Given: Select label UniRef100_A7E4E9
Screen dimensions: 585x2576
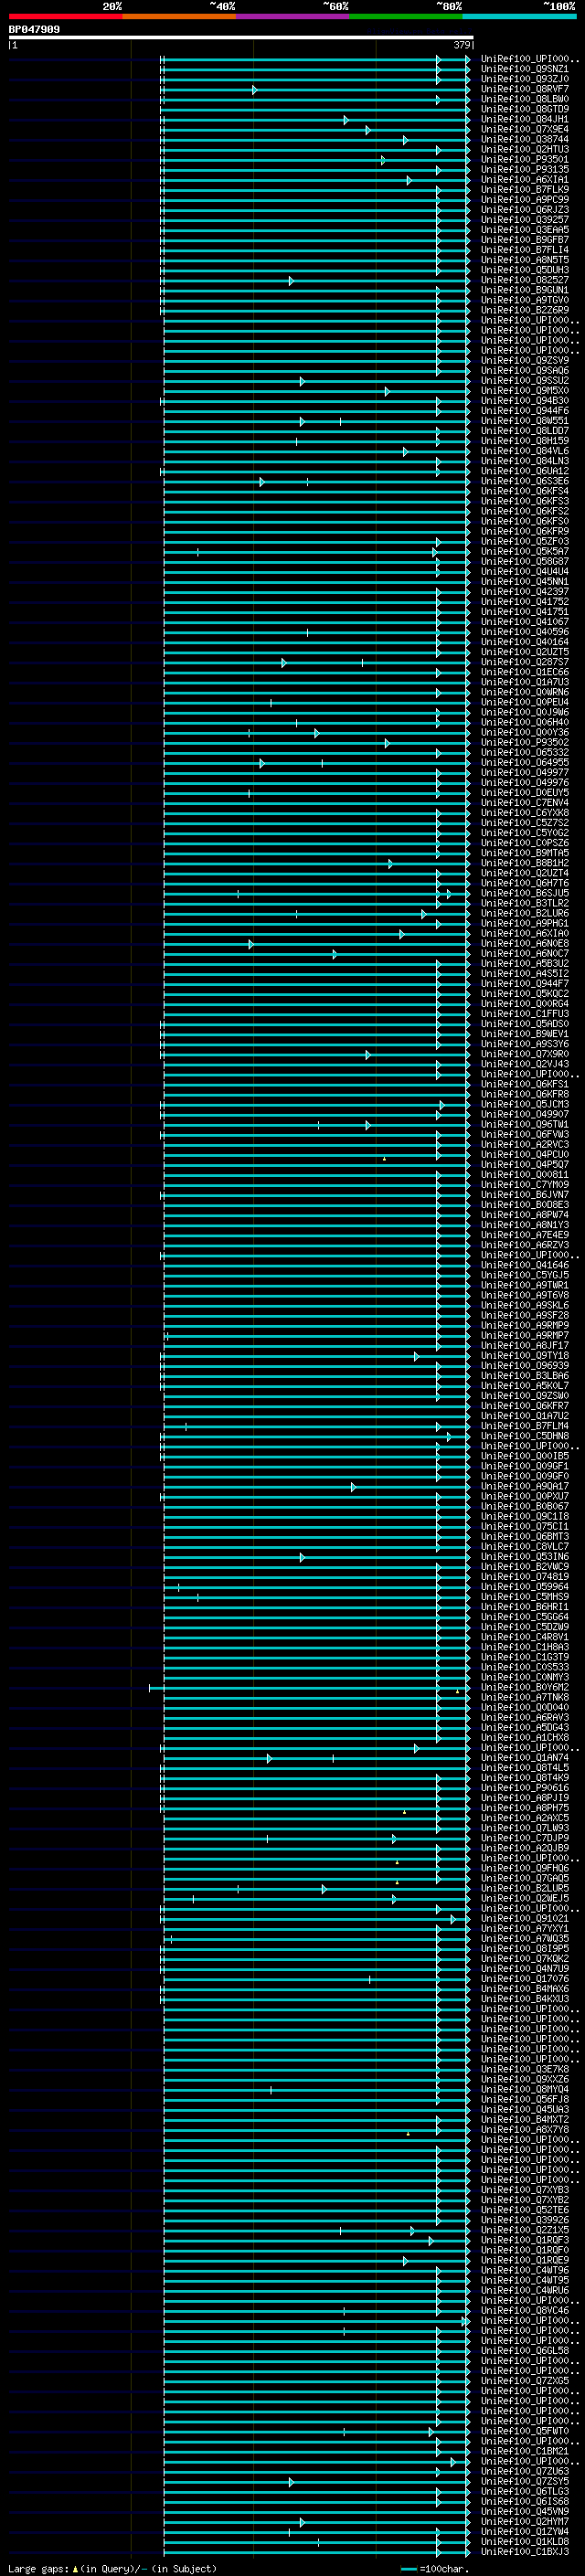Looking at the screenshot, I should [x=525, y=1235].
